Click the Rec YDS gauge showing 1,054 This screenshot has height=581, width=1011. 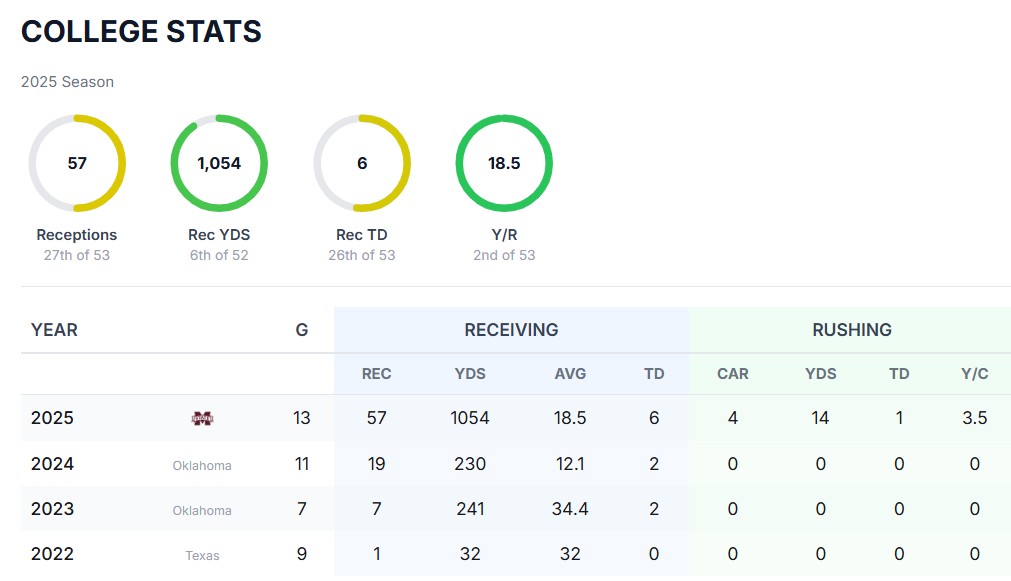[219, 164]
